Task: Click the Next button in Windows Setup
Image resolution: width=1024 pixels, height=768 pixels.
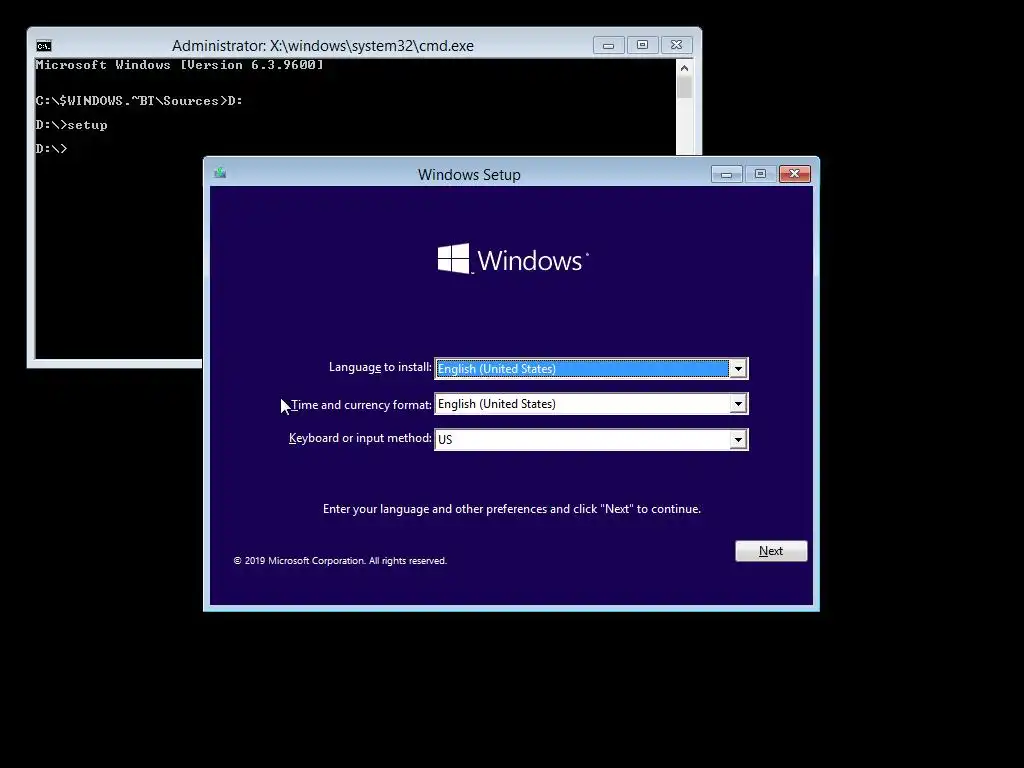Action: click(x=771, y=551)
